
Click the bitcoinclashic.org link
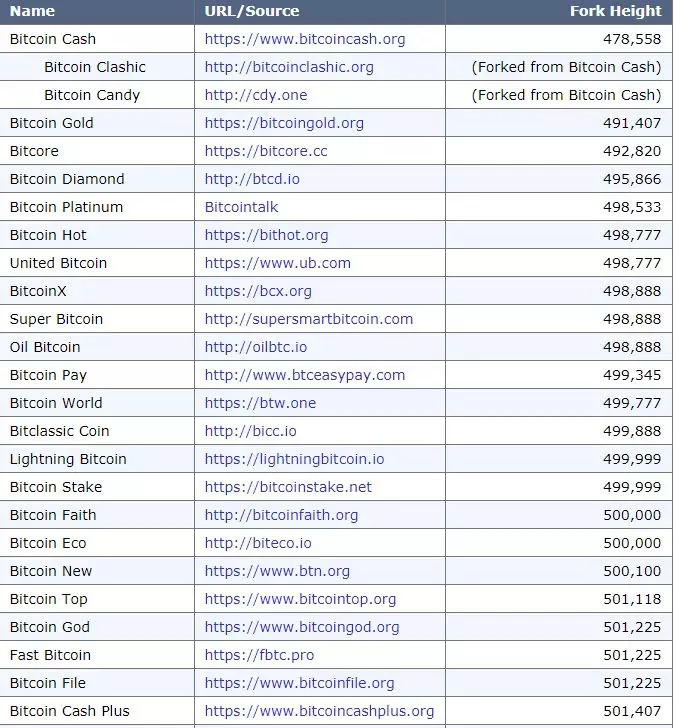[x=289, y=67]
